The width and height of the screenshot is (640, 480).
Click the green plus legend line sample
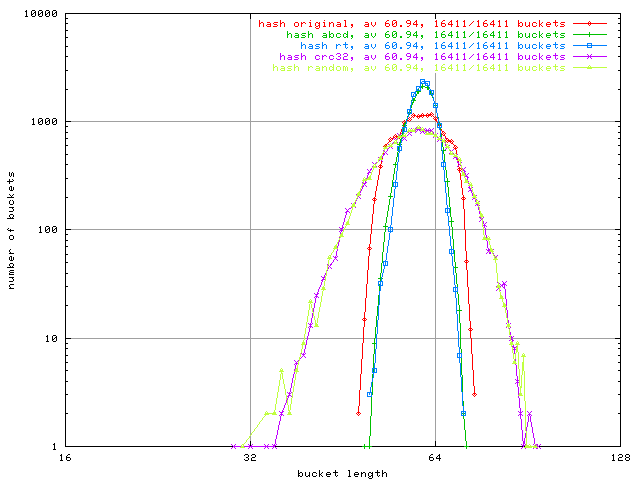click(x=589, y=35)
